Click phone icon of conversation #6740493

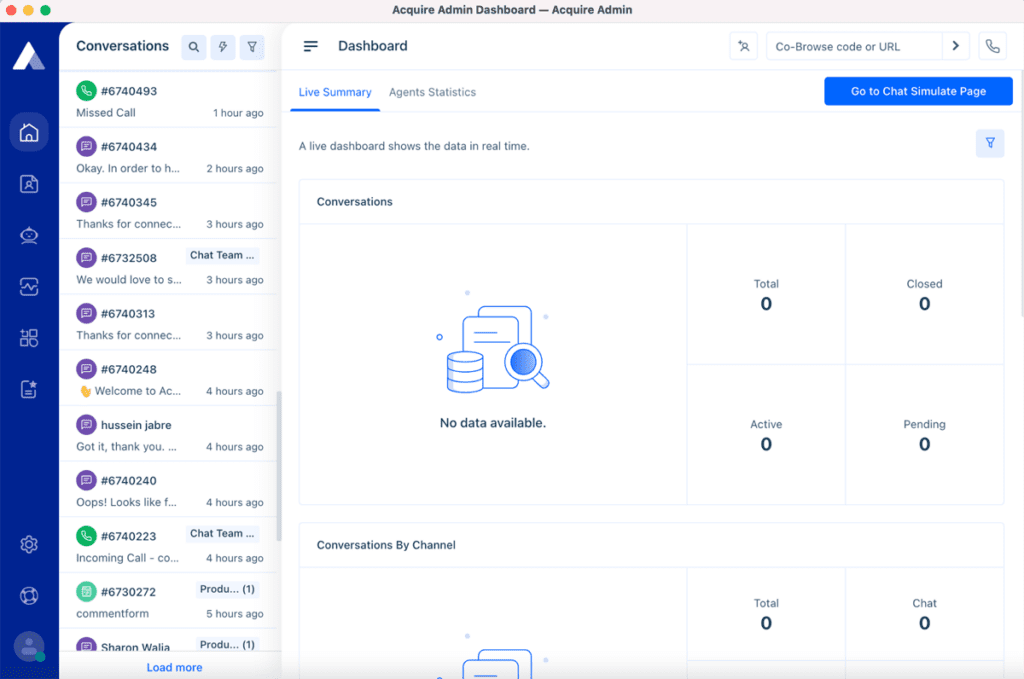[x=86, y=91]
